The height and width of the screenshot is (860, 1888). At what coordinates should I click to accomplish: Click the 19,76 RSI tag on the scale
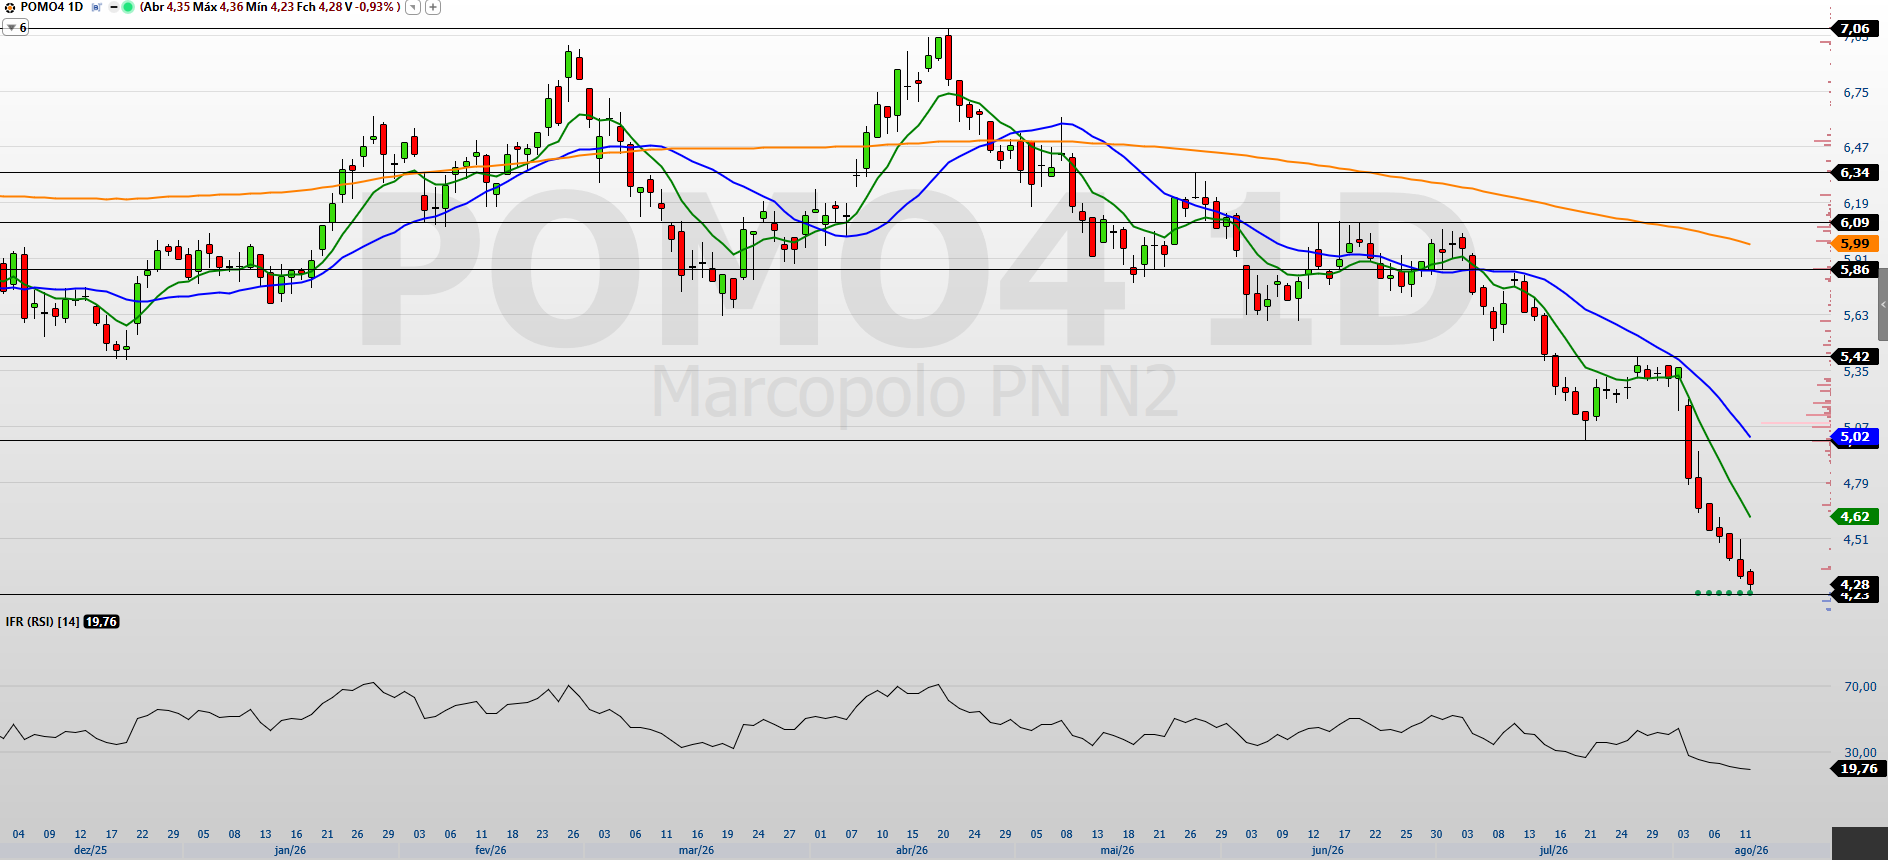[x=1858, y=769]
